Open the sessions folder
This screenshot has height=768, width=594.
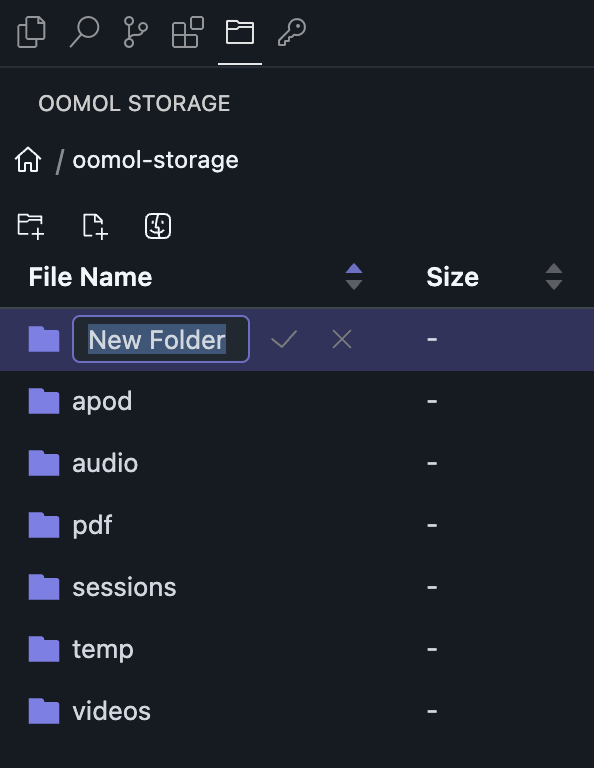(124, 587)
